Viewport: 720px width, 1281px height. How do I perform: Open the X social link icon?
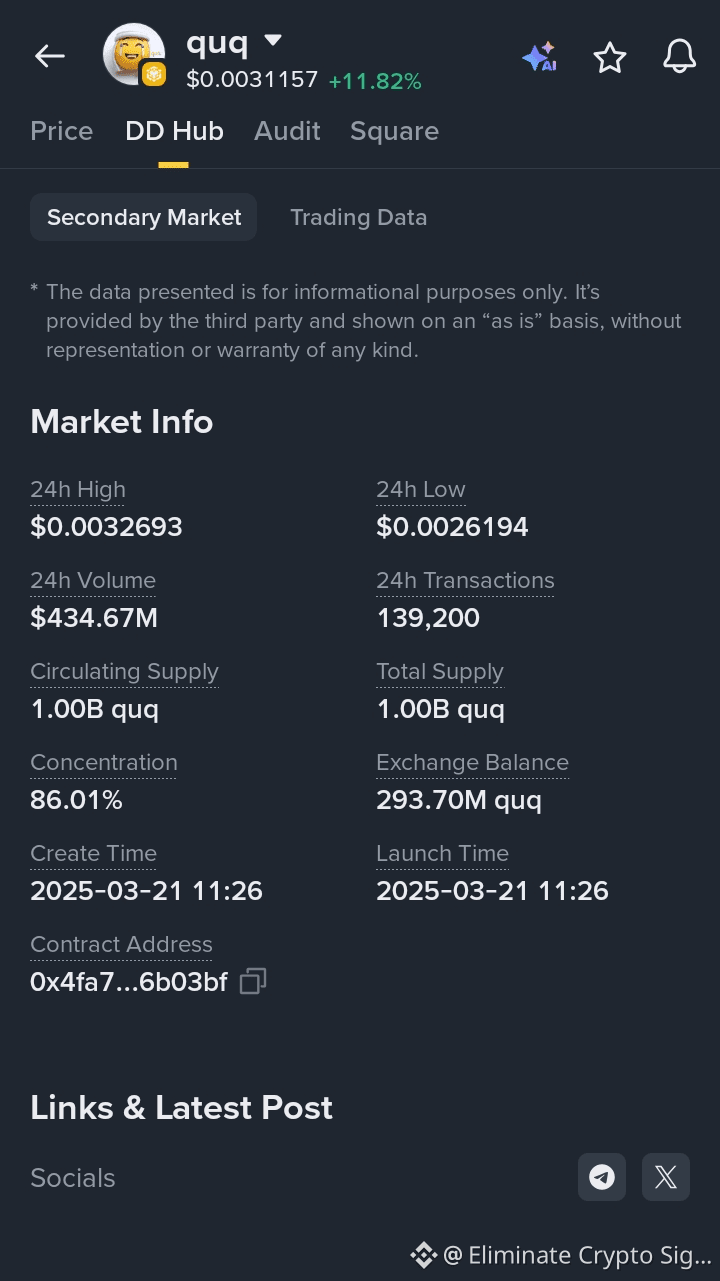666,1177
